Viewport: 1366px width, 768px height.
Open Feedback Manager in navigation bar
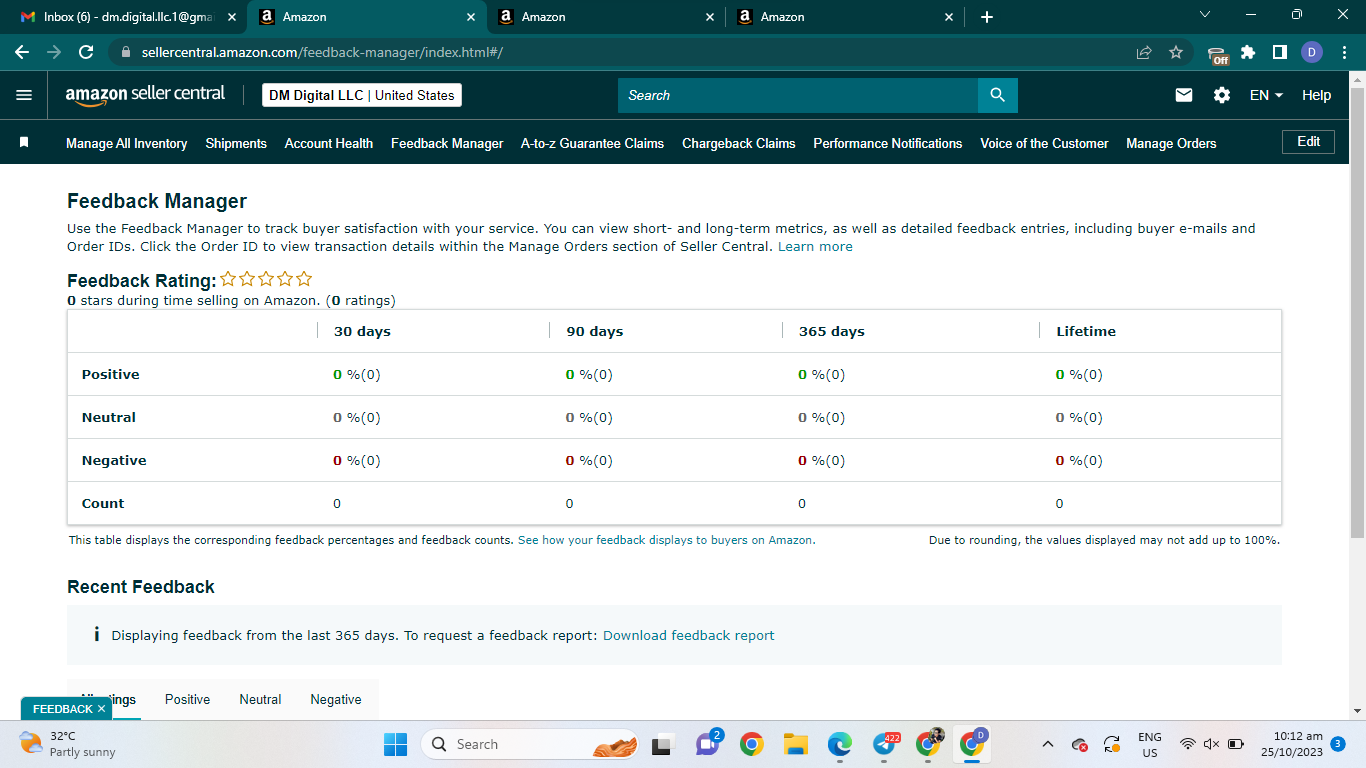pyautogui.click(x=447, y=143)
